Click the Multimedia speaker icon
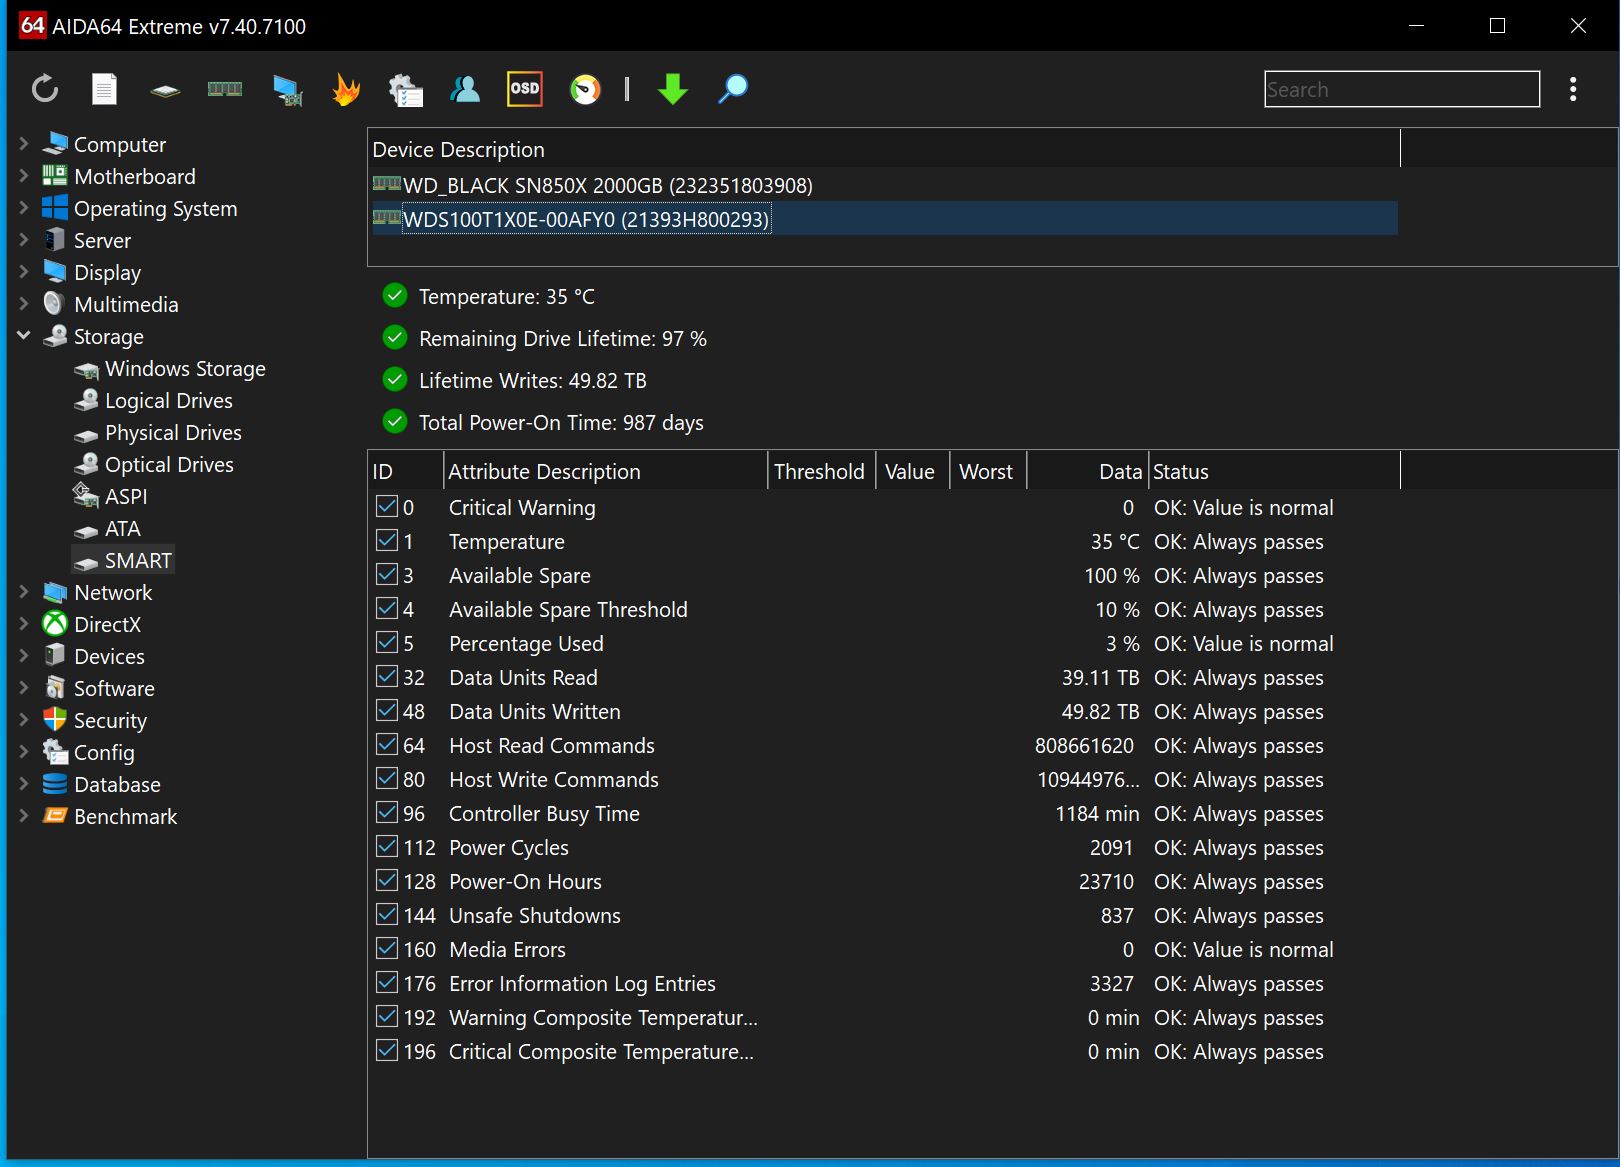This screenshot has height=1167, width=1620. pos(55,304)
